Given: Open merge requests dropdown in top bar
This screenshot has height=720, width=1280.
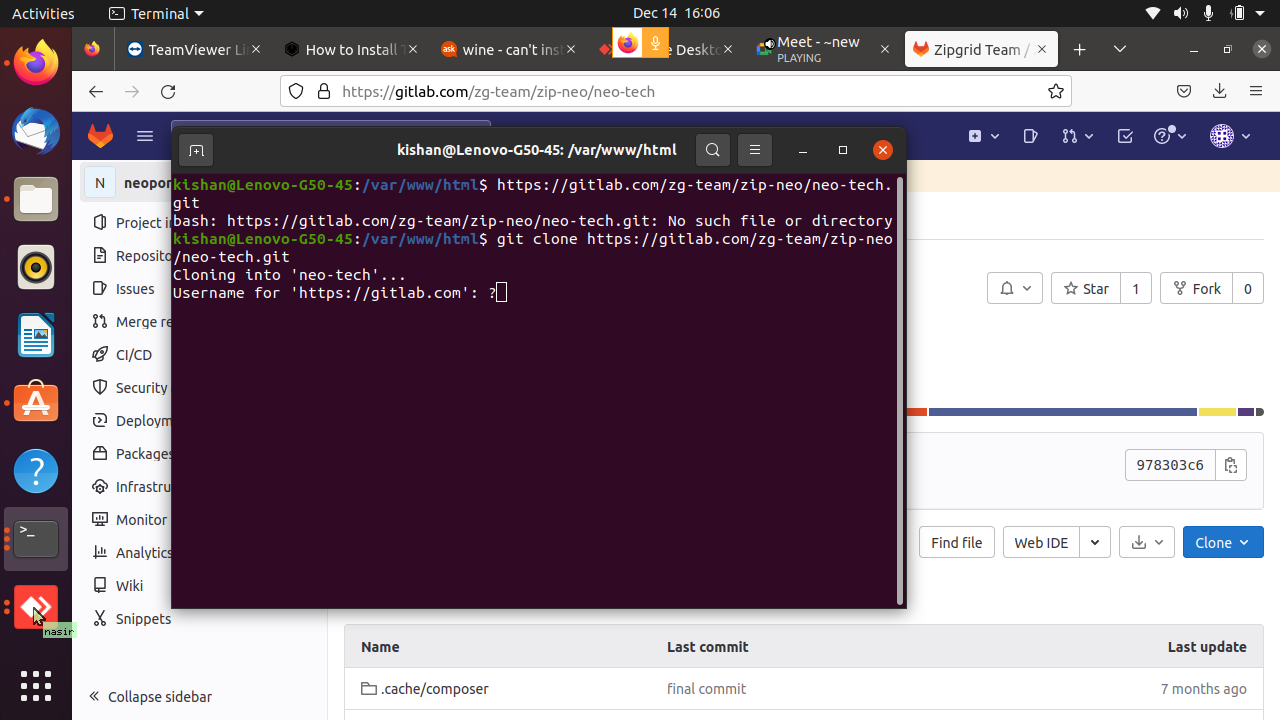Looking at the screenshot, I should tap(1078, 136).
